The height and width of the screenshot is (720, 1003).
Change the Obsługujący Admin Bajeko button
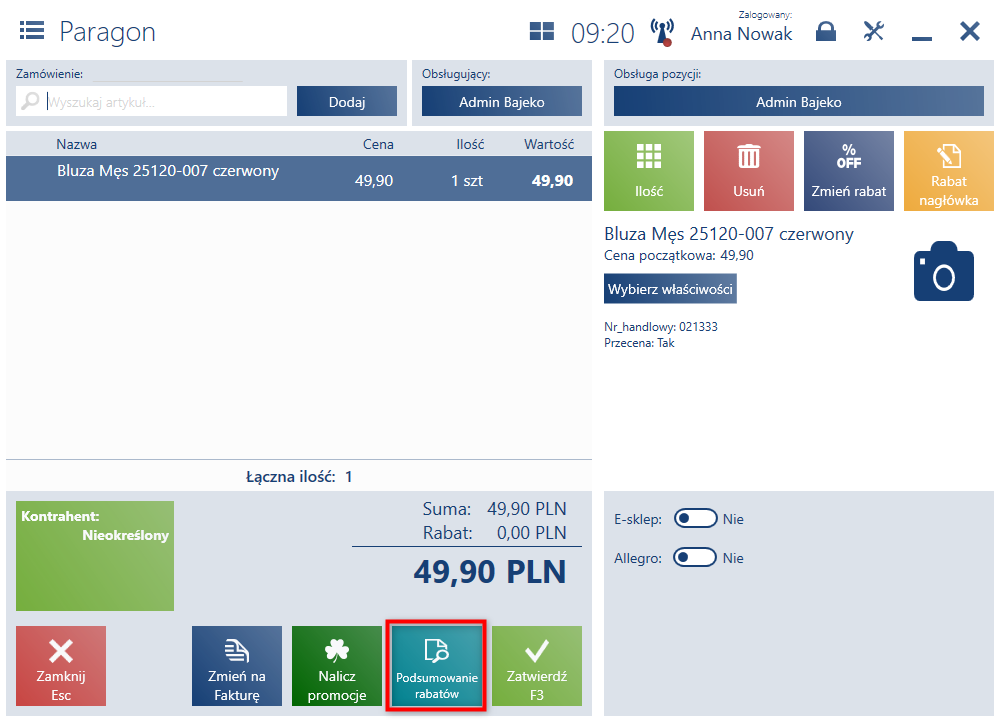pyautogui.click(x=502, y=102)
